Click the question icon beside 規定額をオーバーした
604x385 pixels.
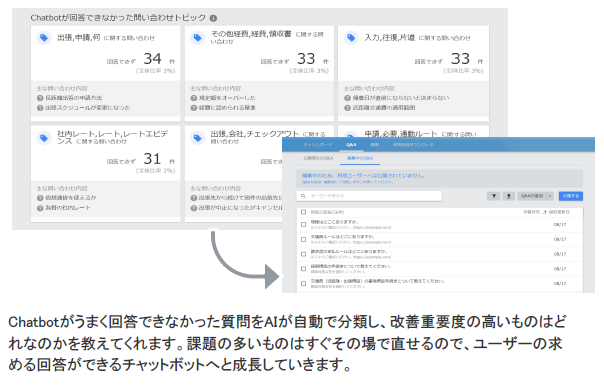193,98
